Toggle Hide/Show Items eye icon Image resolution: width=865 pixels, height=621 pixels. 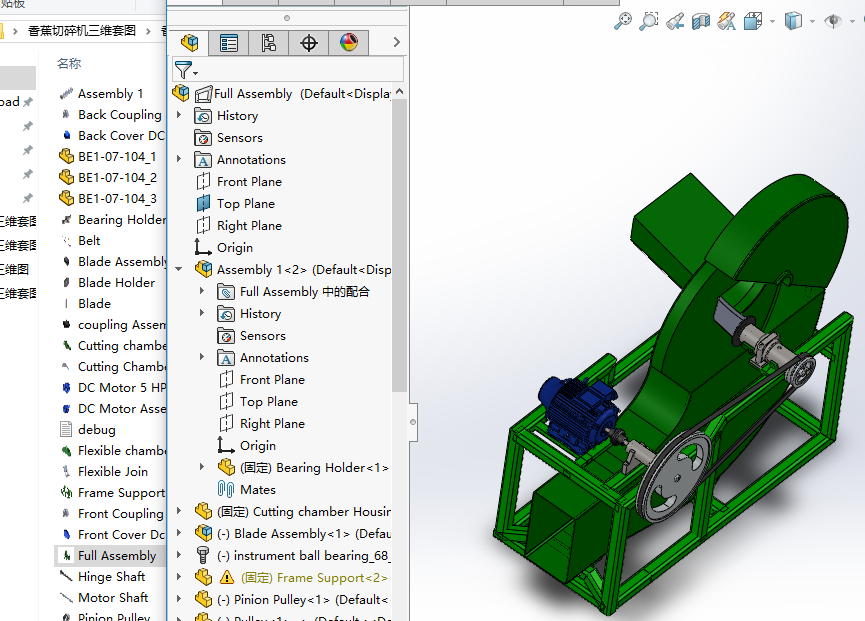point(832,21)
